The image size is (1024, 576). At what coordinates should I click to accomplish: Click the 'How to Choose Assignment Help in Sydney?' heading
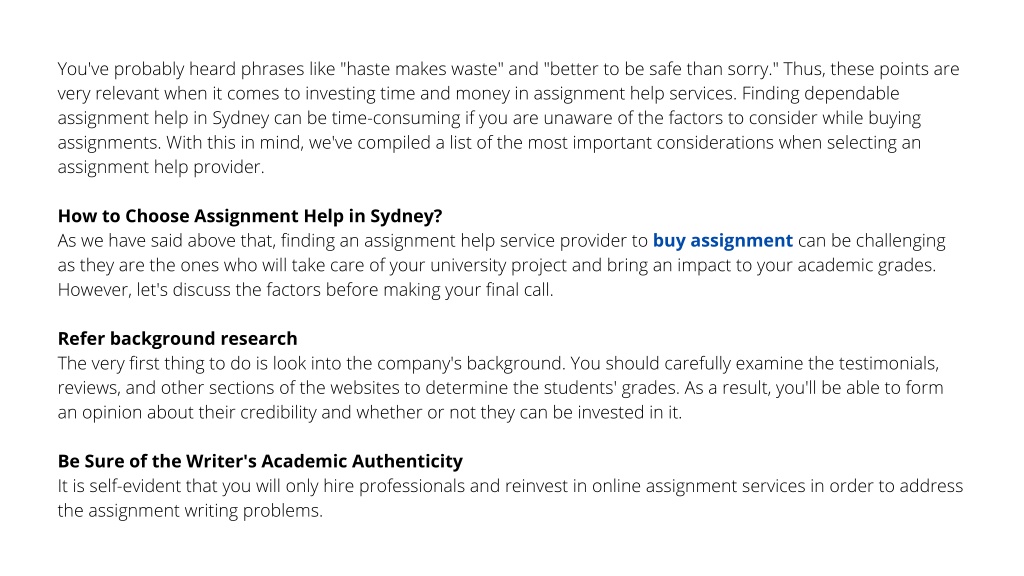point(250,216)
